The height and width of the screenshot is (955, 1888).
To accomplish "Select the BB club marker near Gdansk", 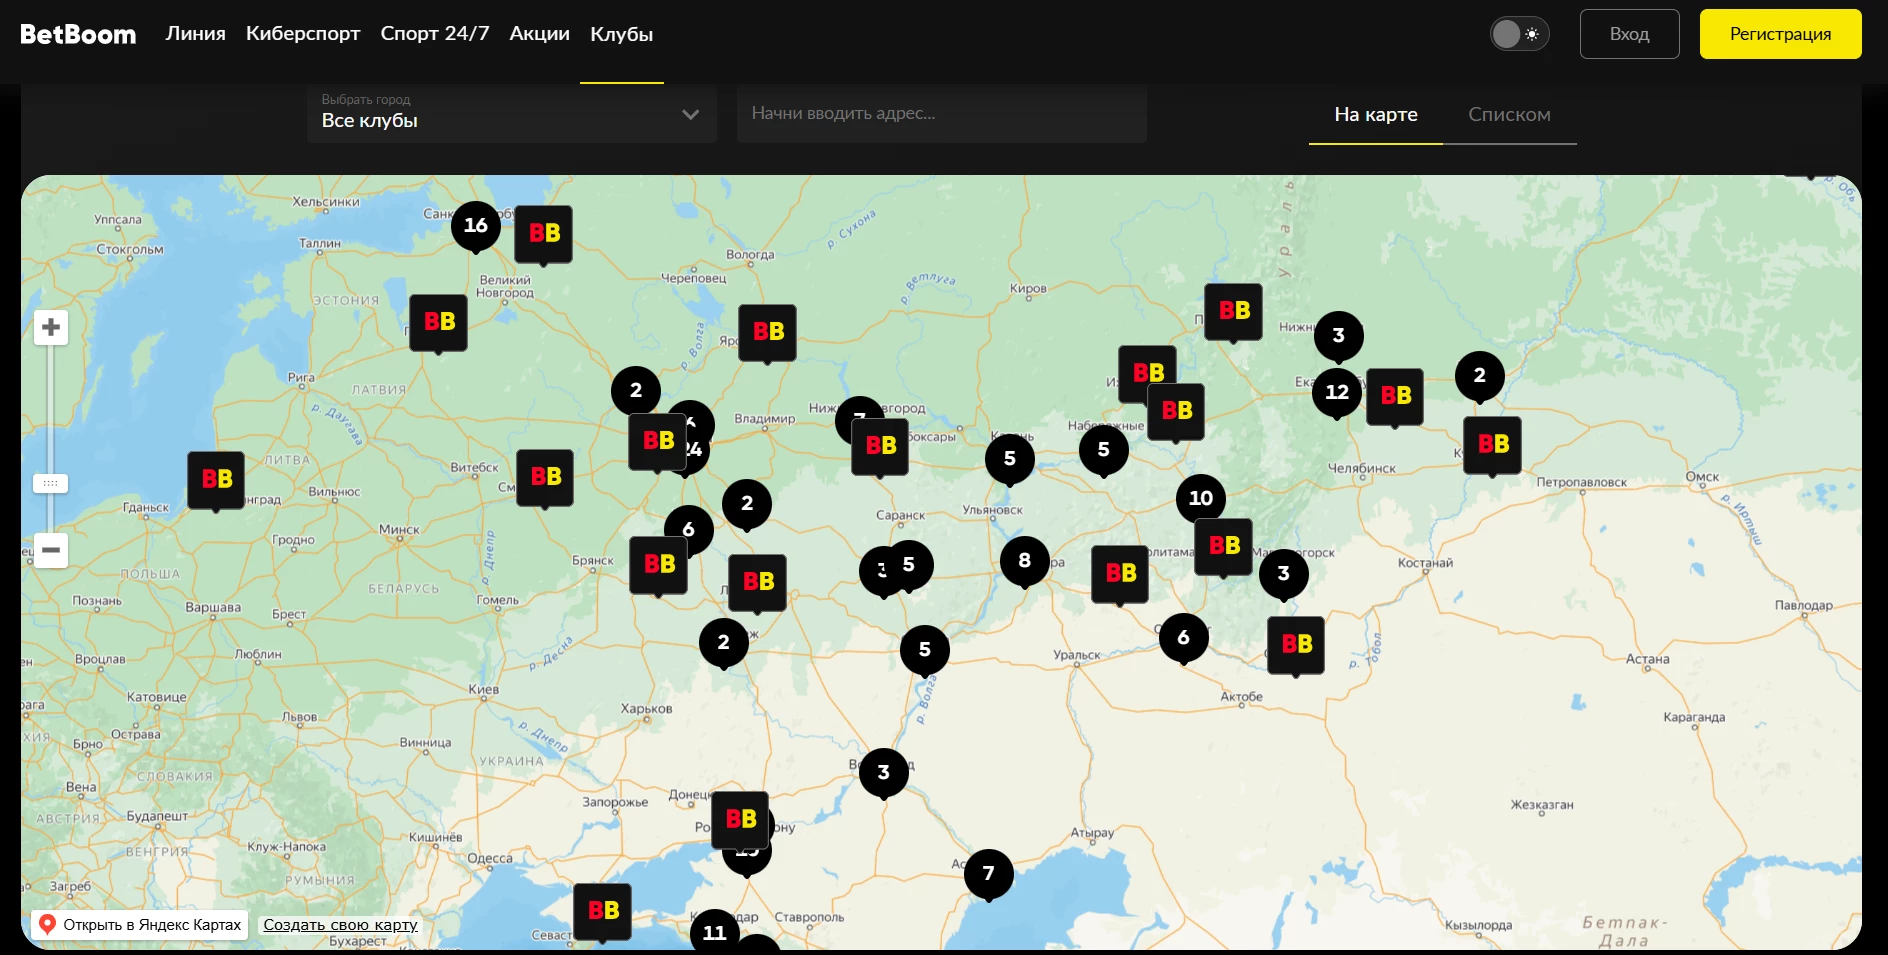I will click(216, 479).
